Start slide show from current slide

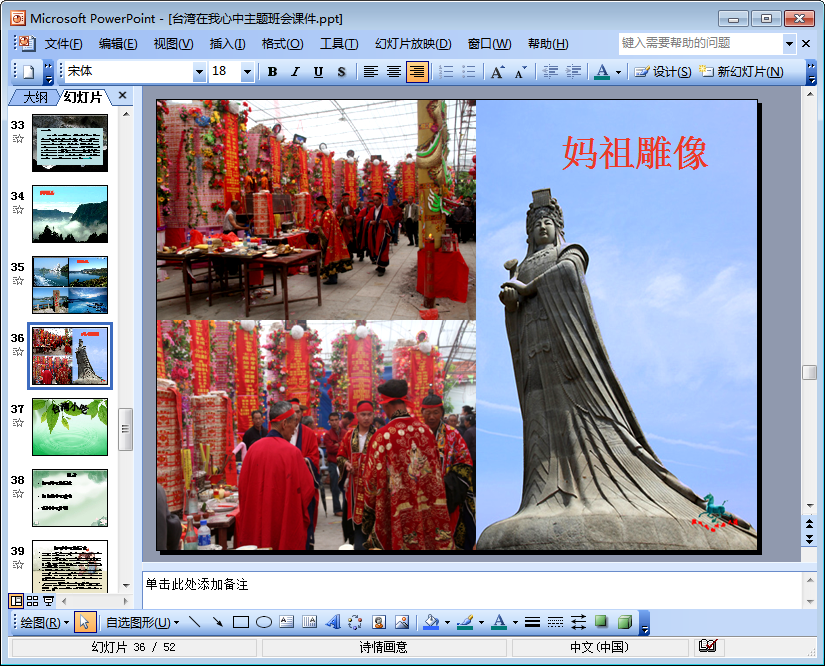coord(48,601)
